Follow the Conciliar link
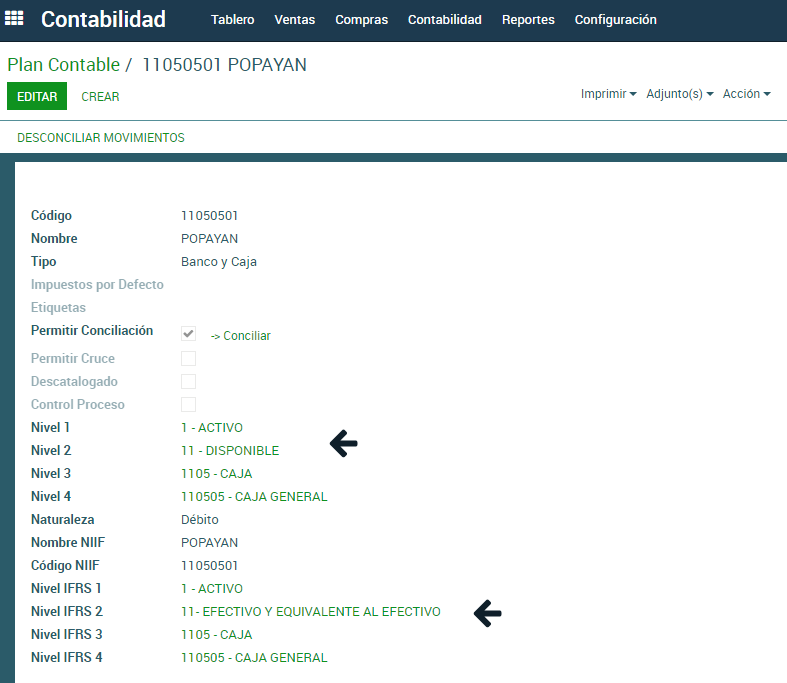 [241, 336]
